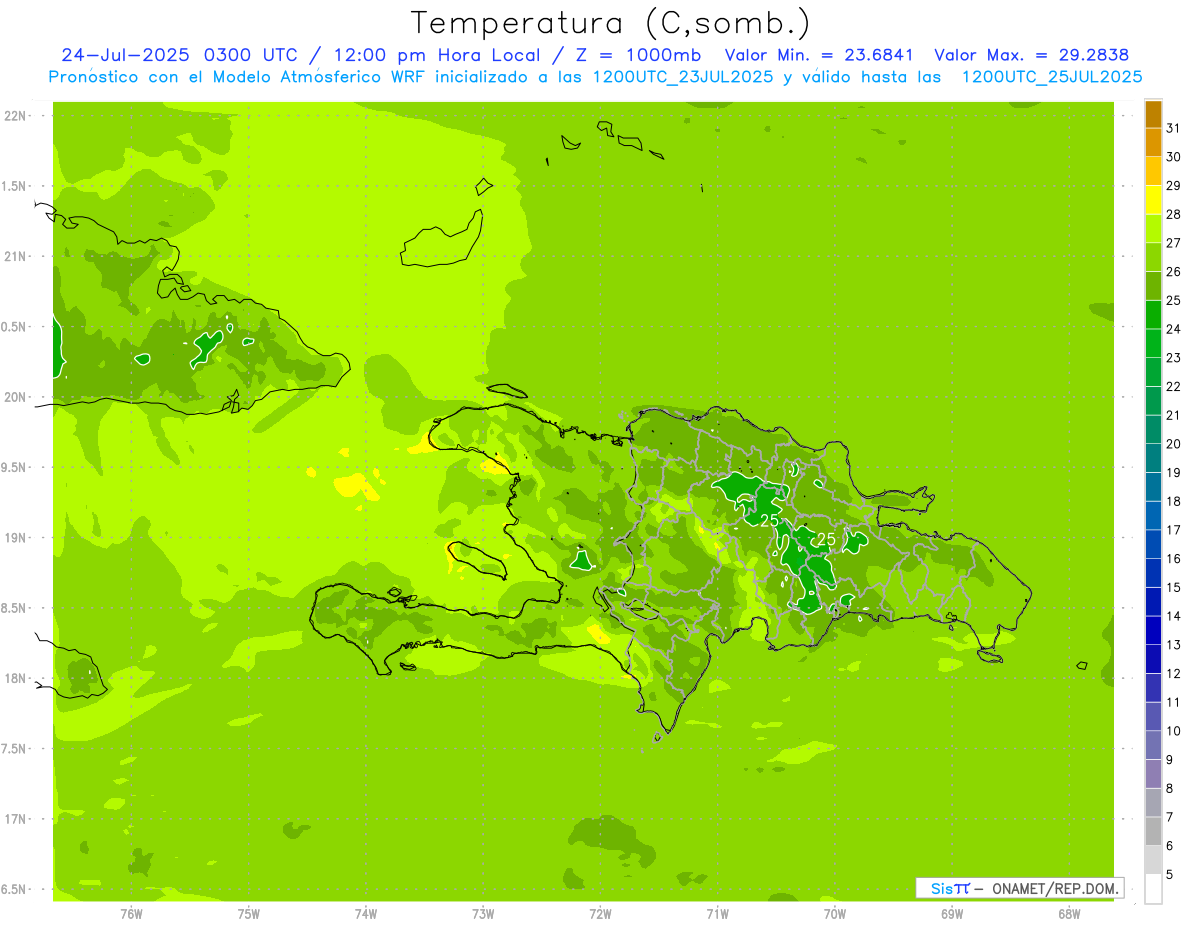This screenshot has height=927, width=1200.
Task: Click the '75W' longitude axis label
Action: coord(248,914)
